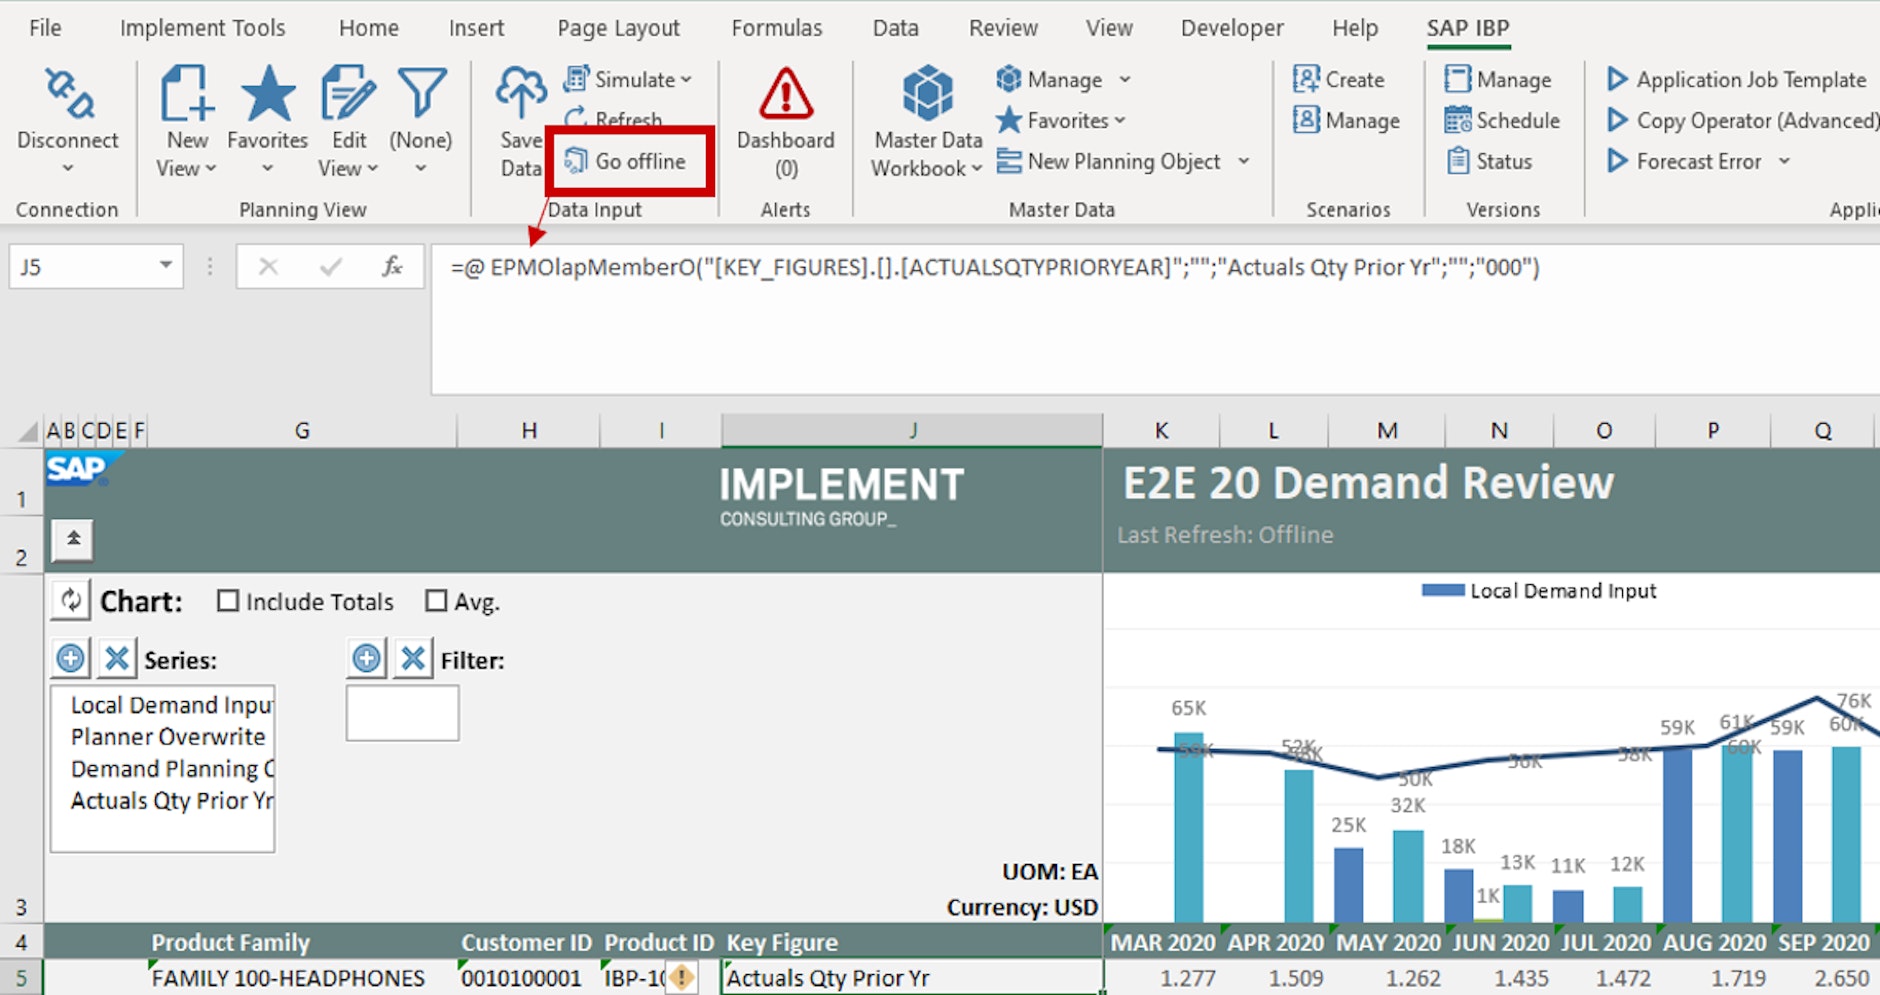Enable the Include Totals checkbox

pyautogui.click(x=228, y=600)
